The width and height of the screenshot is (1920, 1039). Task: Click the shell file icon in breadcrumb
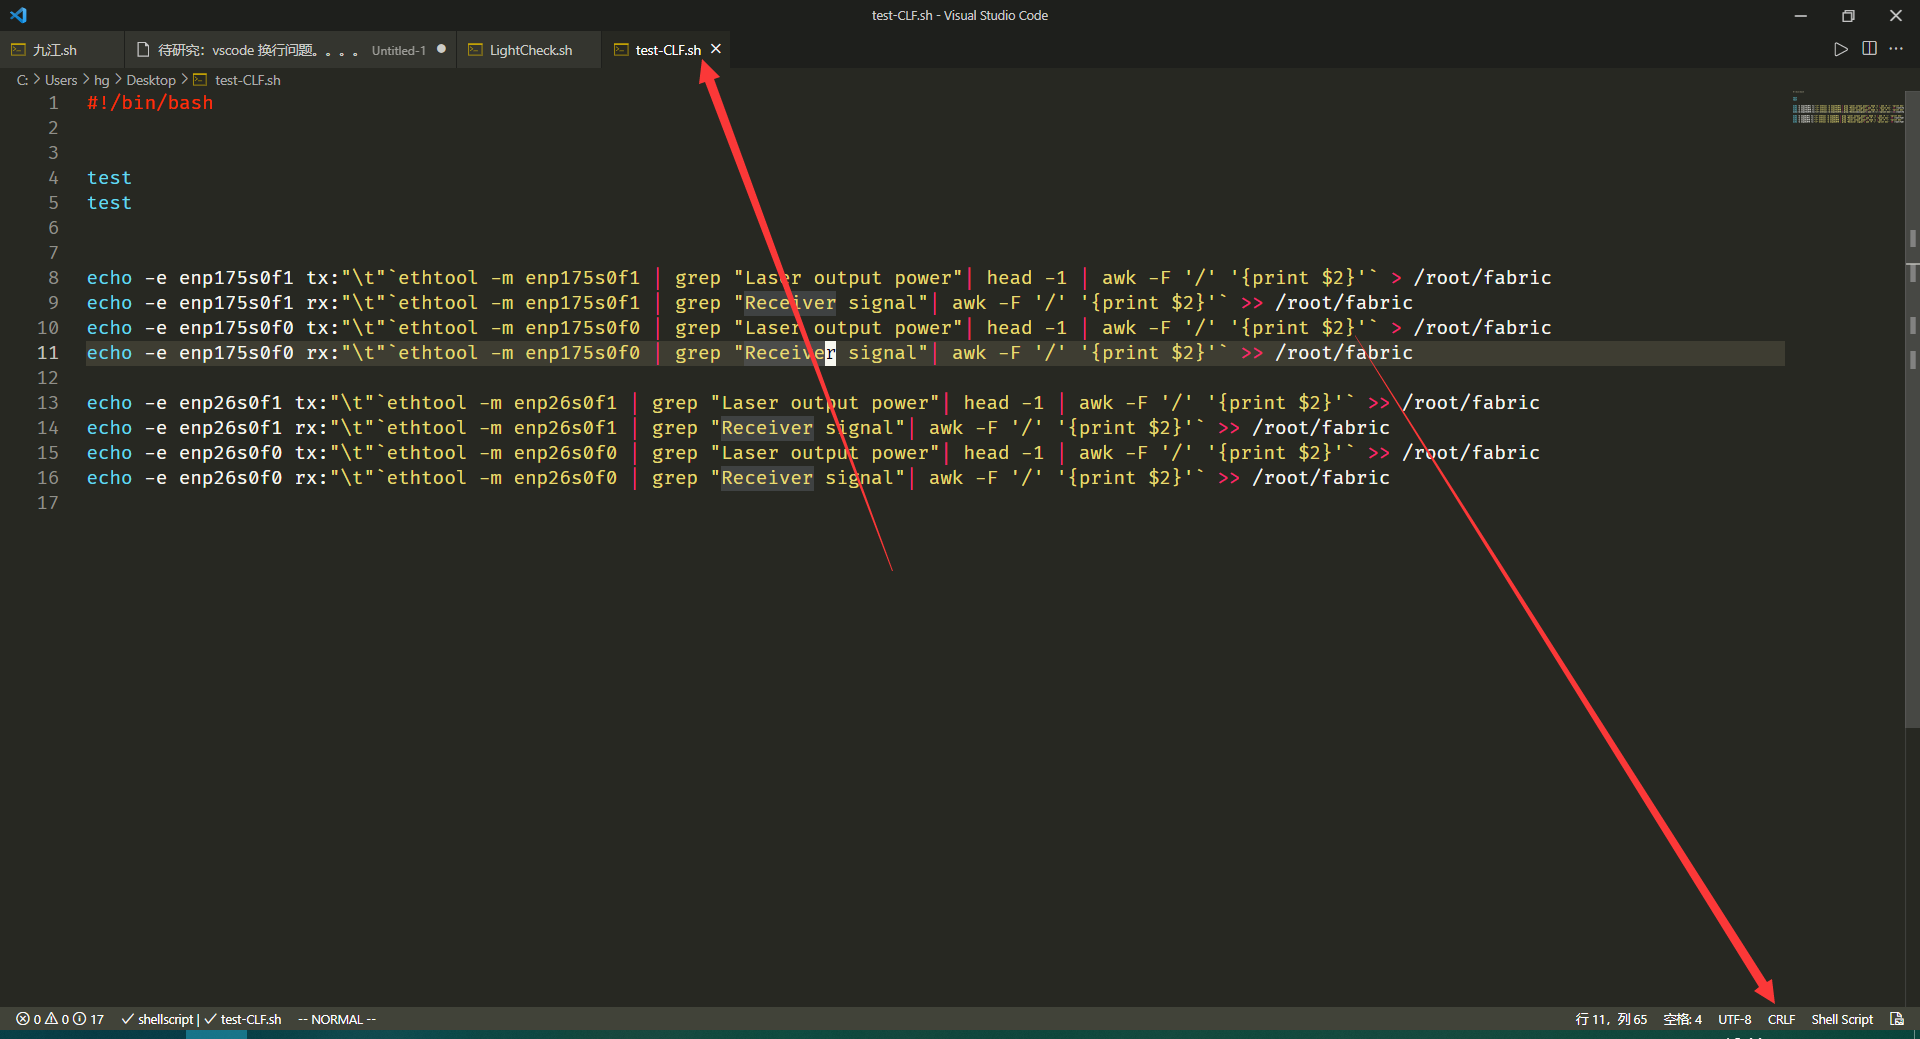[x=200, y=80]
